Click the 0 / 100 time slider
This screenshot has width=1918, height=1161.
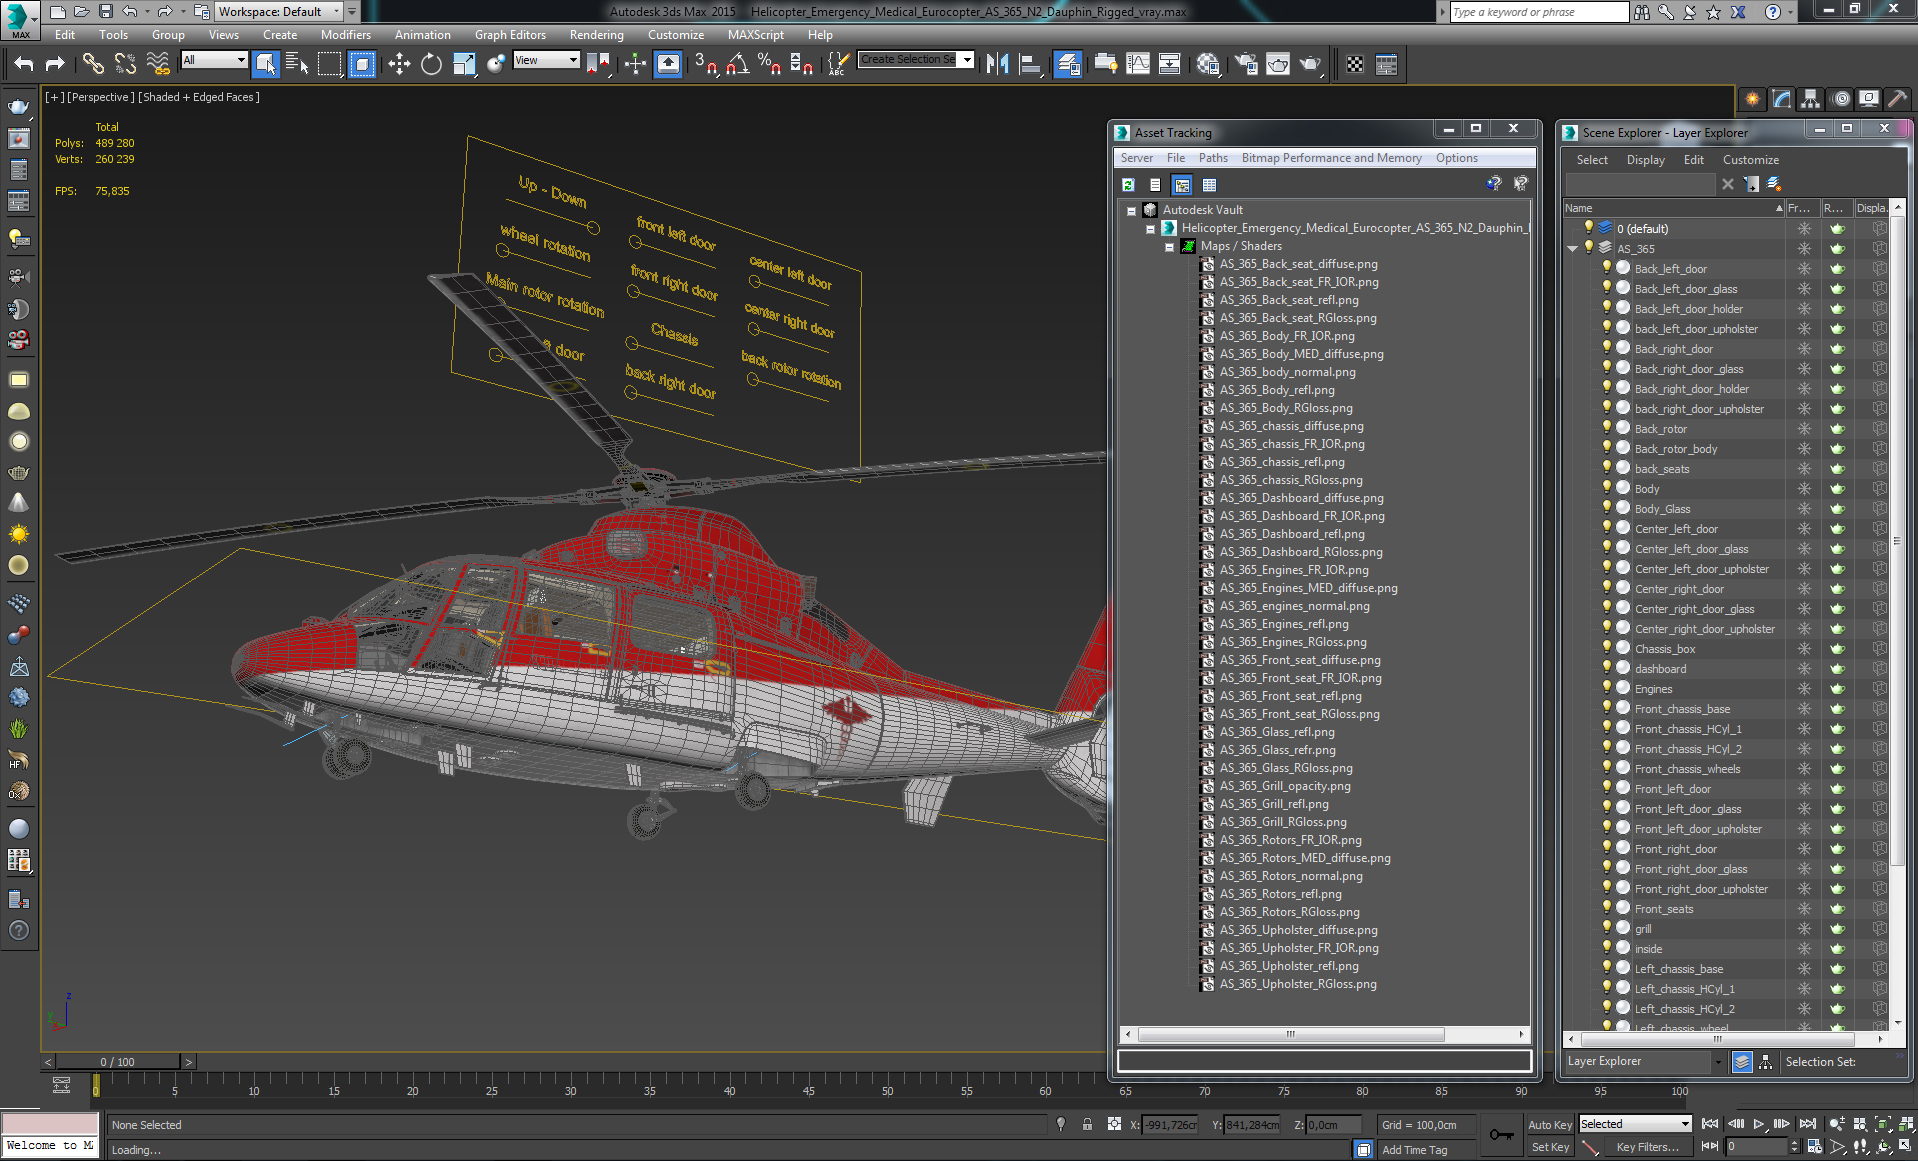coord(118,1062)
